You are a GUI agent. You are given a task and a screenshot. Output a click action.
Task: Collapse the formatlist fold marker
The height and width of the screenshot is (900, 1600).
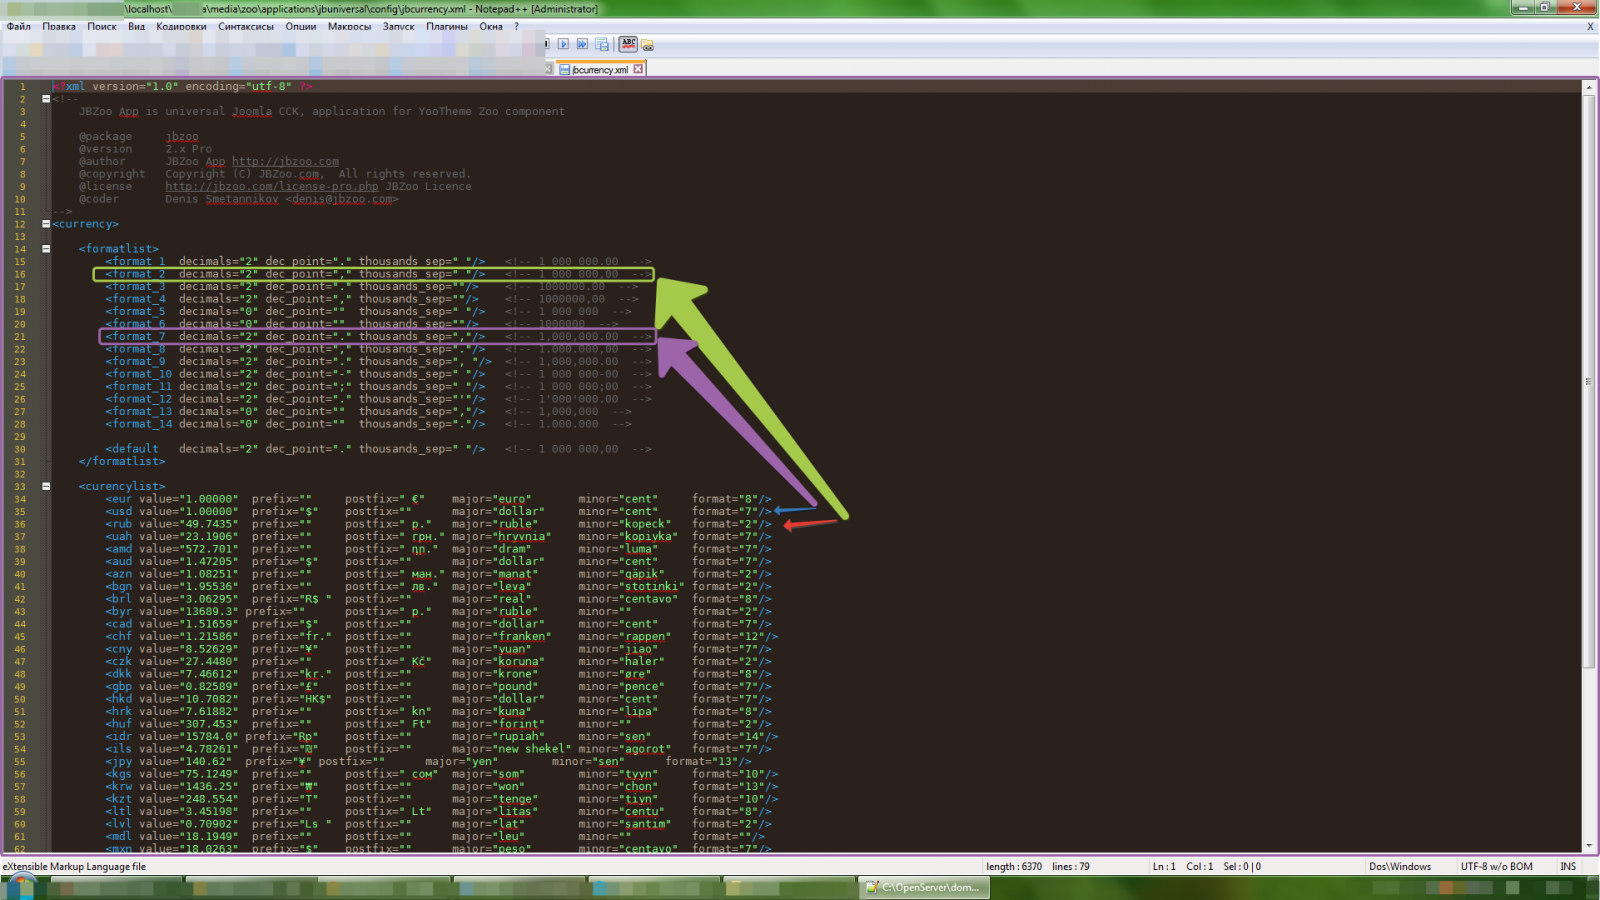(46, 249)
